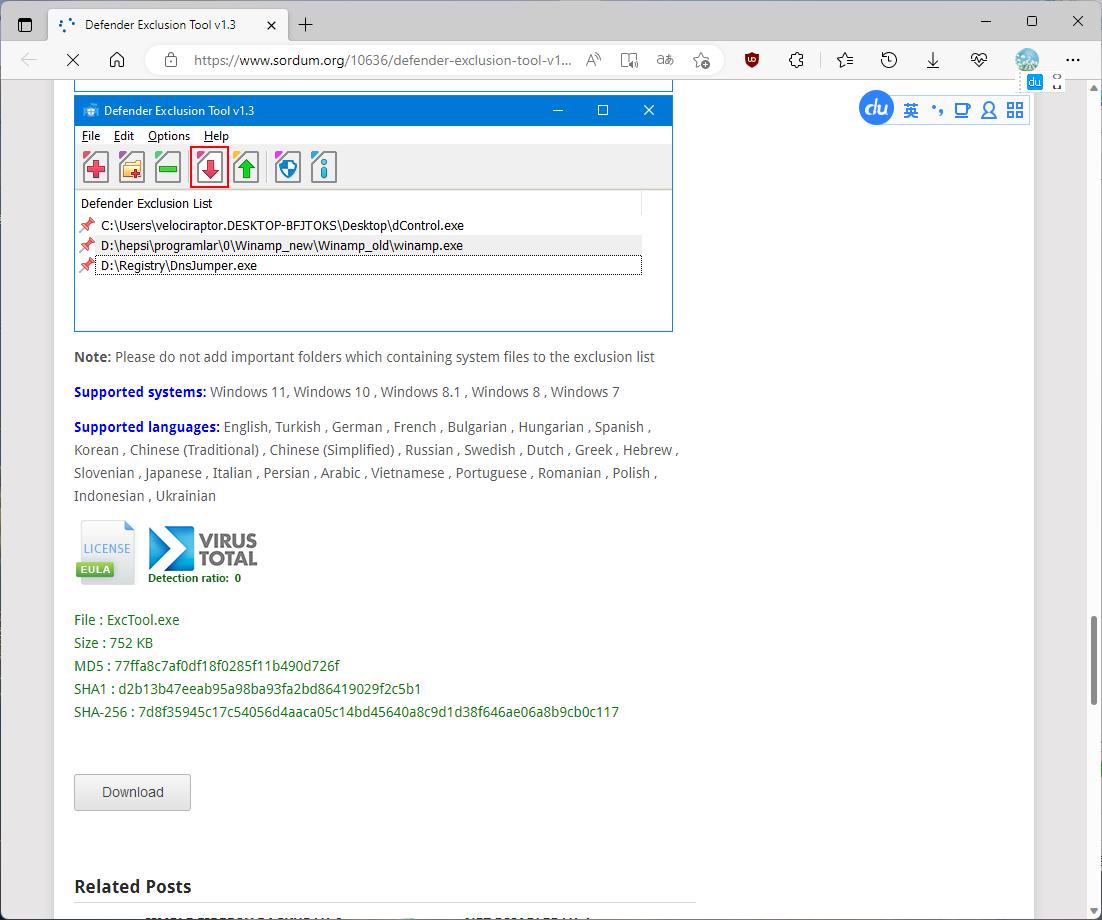This screenshot has height=920, width=1102.
Task: Open the File menu dropdown
Action: (x=91, y=136)
